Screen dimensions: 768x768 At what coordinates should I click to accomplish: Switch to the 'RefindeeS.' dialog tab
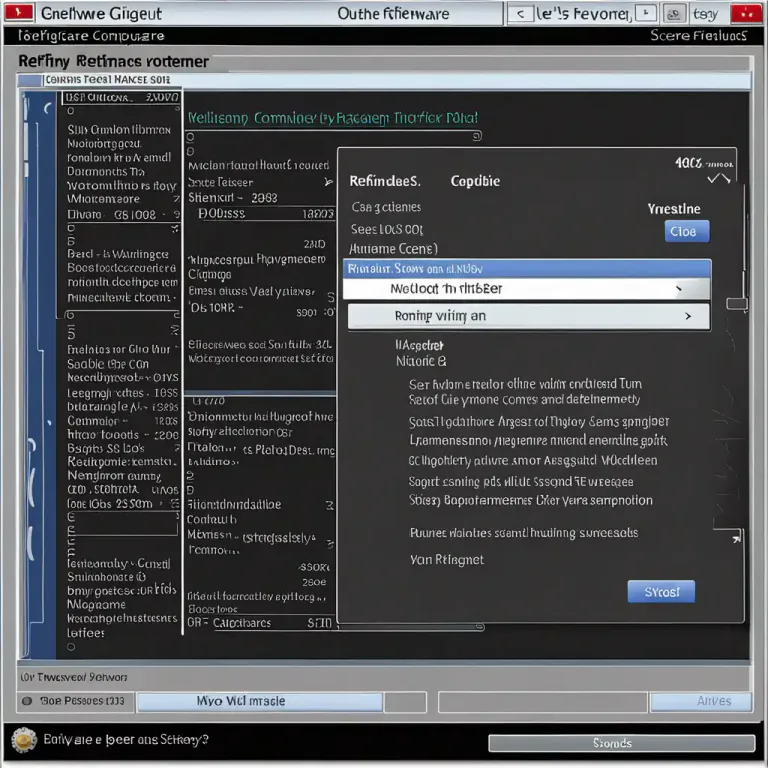click(x=384, y=181)
